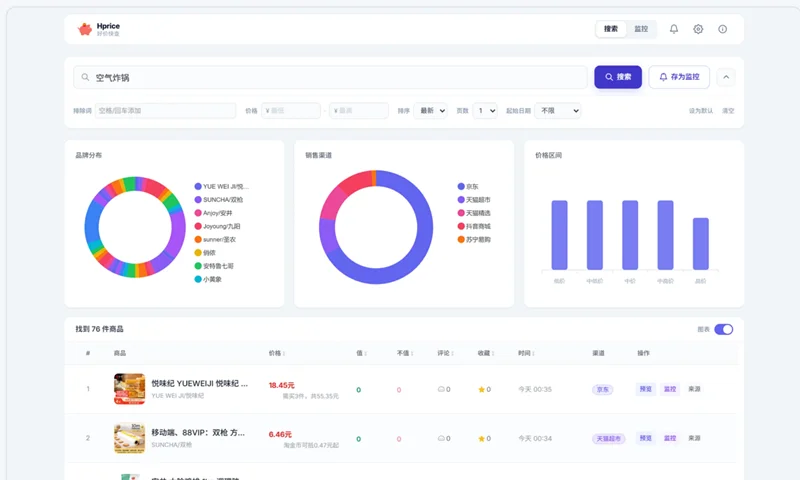Click the 排除词 exclude words field
This screenshot has width=800, height=480.
(x=165, y=111)
